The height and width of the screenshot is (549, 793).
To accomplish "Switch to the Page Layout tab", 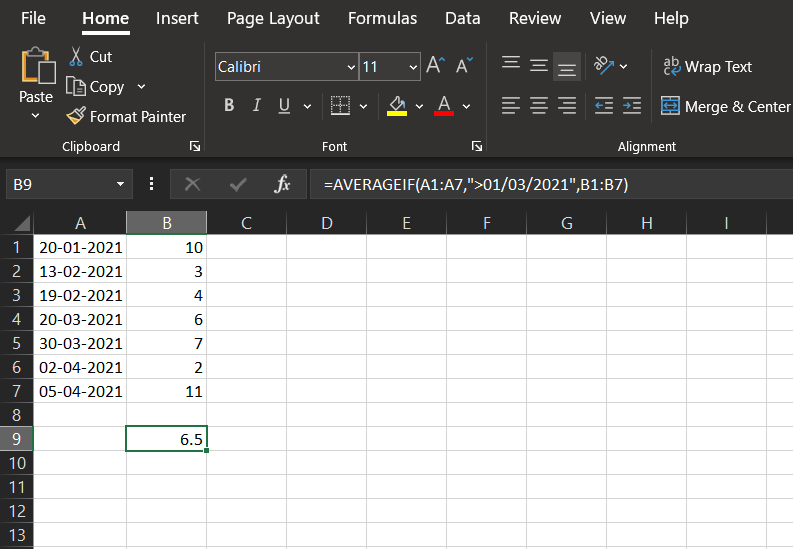I will tap(273, 18).
